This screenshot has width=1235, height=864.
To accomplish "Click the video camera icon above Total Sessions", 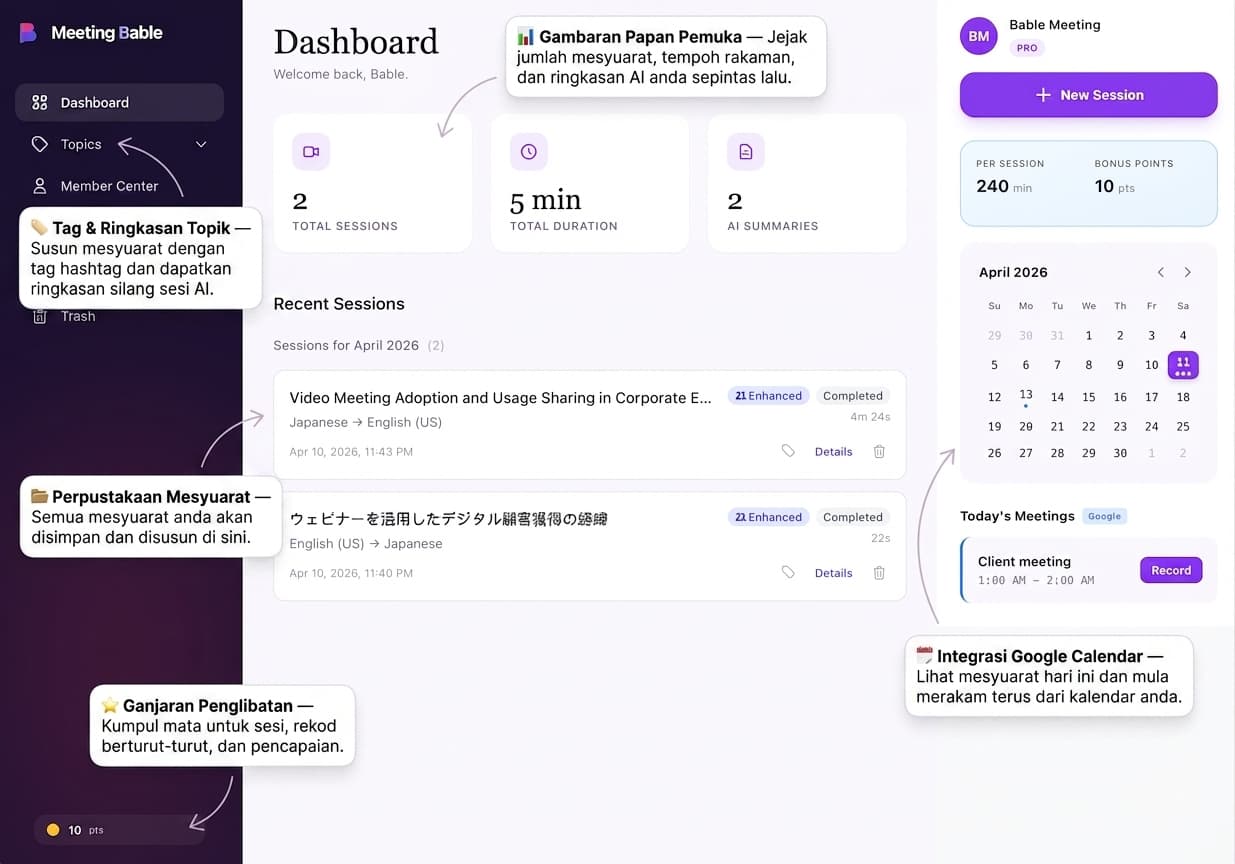I will (x=310, y=151).
